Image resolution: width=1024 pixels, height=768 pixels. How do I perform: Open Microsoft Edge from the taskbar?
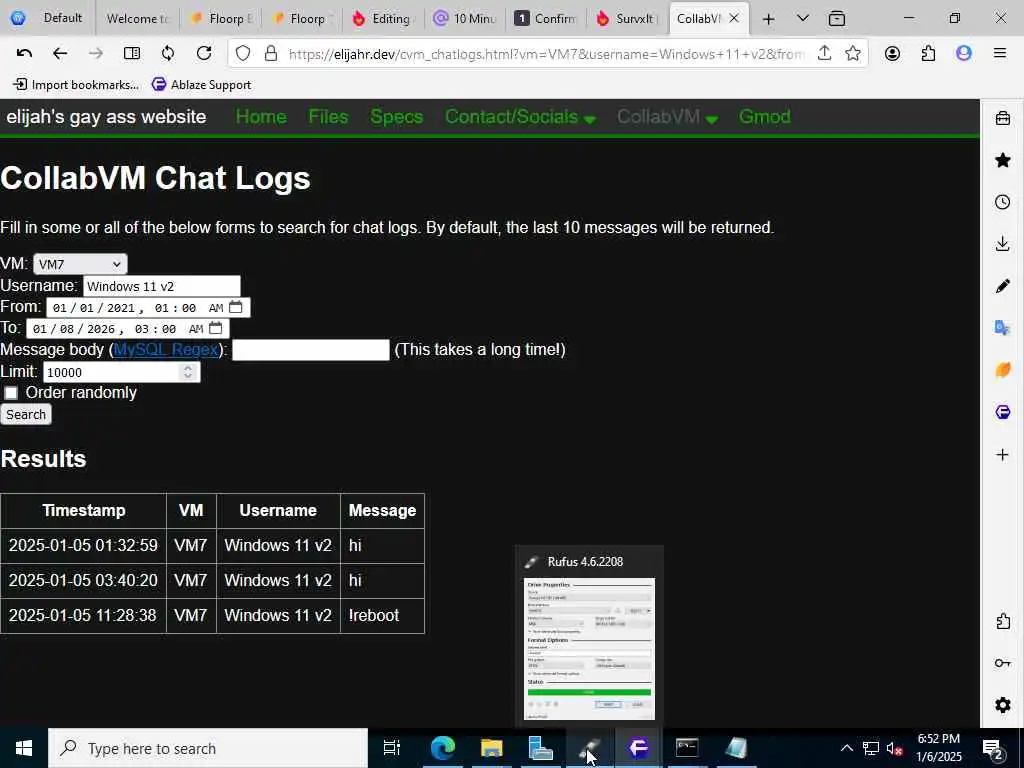pos(442,748)
